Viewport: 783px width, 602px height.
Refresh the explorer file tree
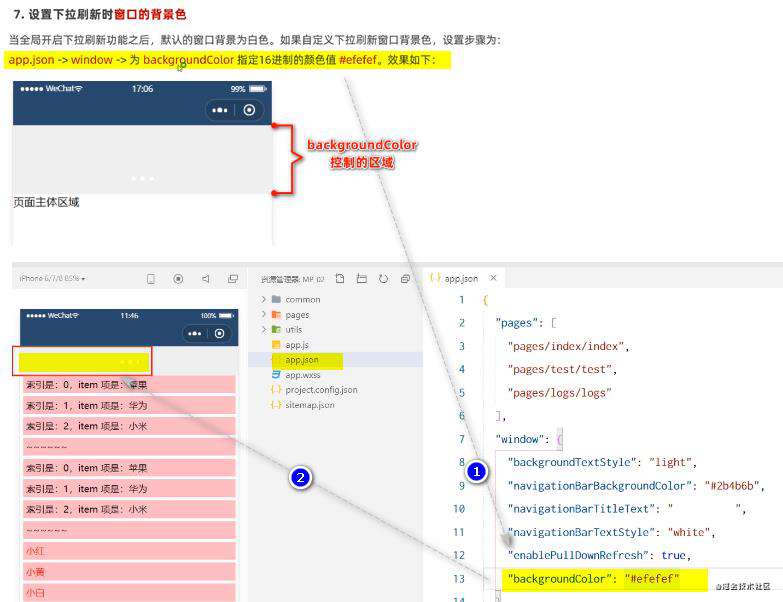(x=384, y=279)
